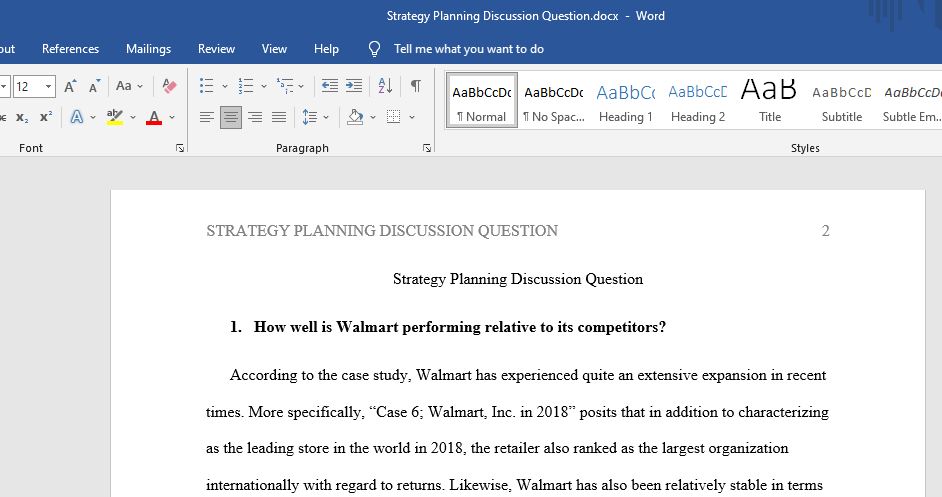Open Multilevel List dropdown arrow
The height and width of the screenshot is (497, 942).
point(301,86)
